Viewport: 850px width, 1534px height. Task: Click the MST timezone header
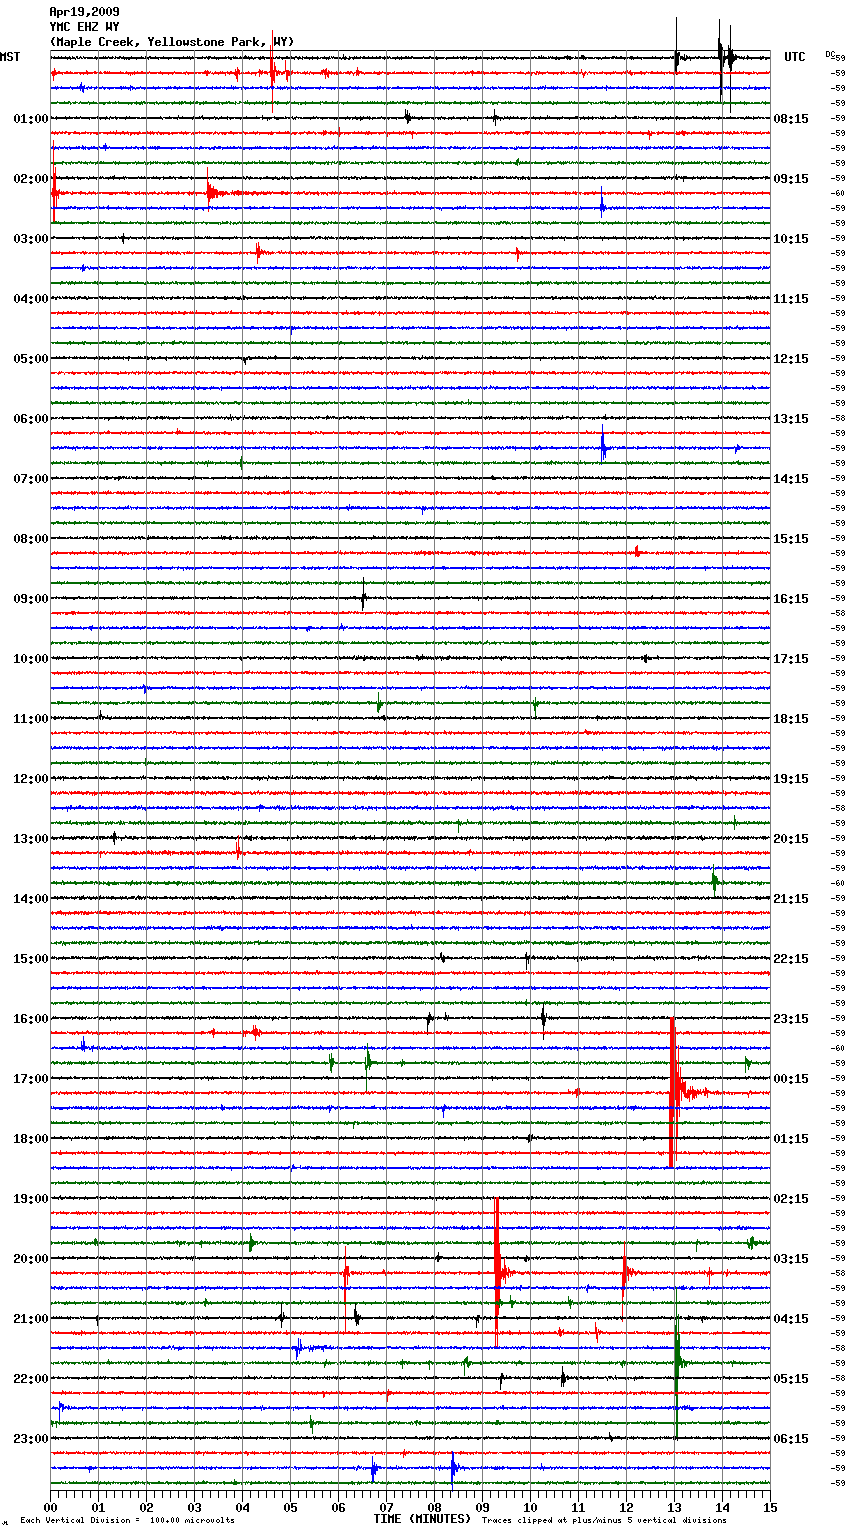click(x=10, y=57)
